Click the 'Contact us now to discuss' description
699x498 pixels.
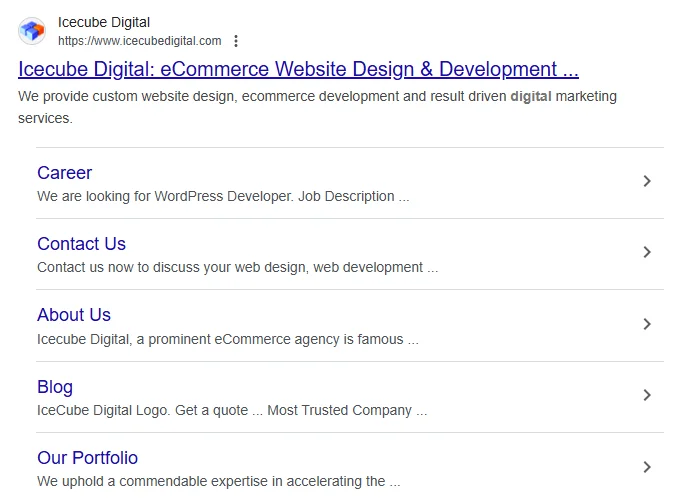238,268
